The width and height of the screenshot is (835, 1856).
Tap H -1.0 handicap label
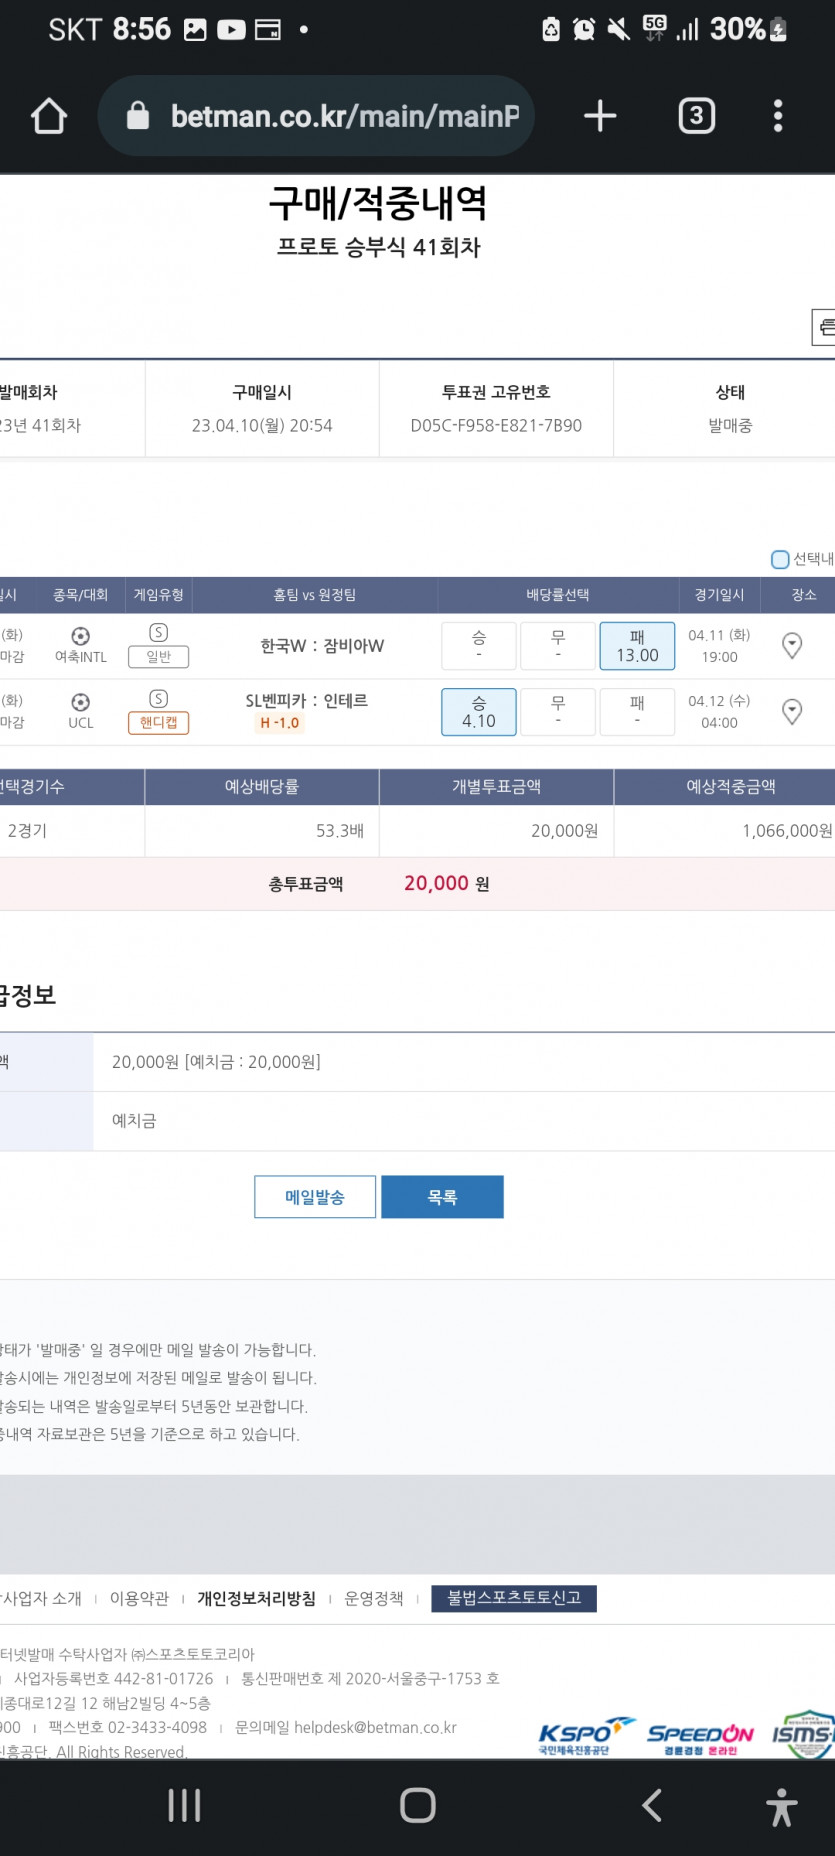pyautogui.click(x=280, y=723)
